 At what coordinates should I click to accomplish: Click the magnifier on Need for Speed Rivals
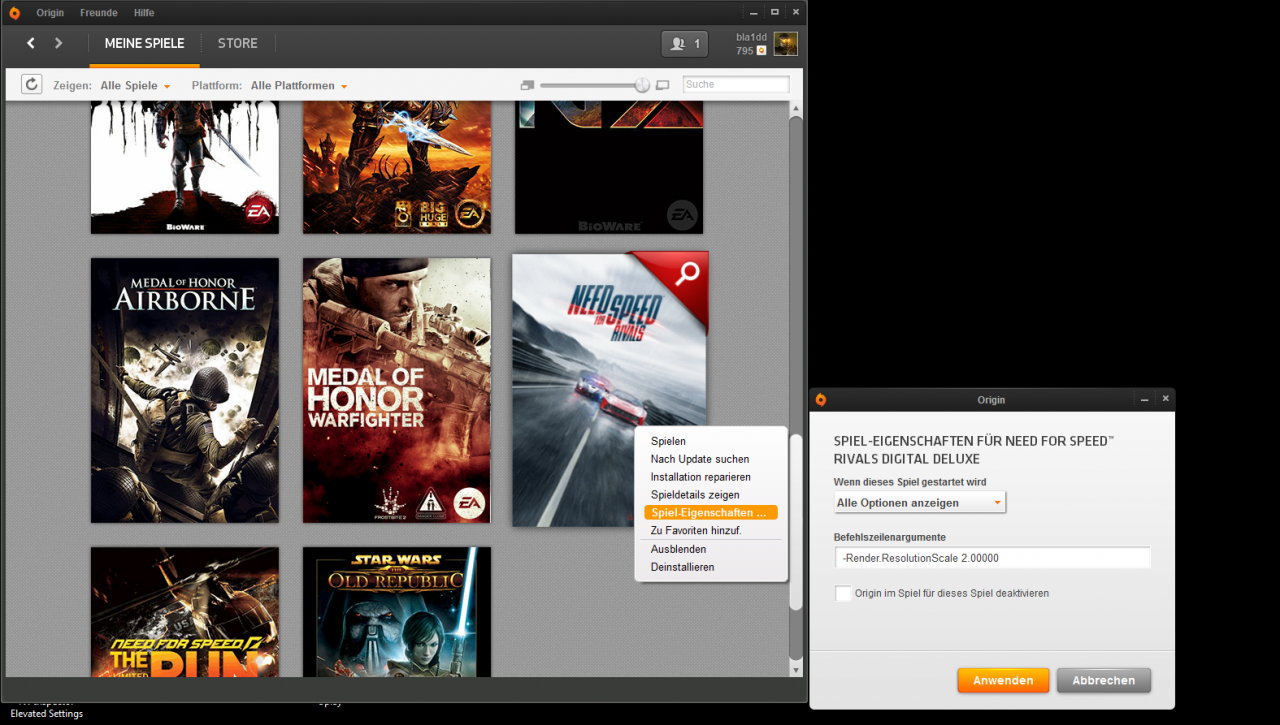pos(687,274)
